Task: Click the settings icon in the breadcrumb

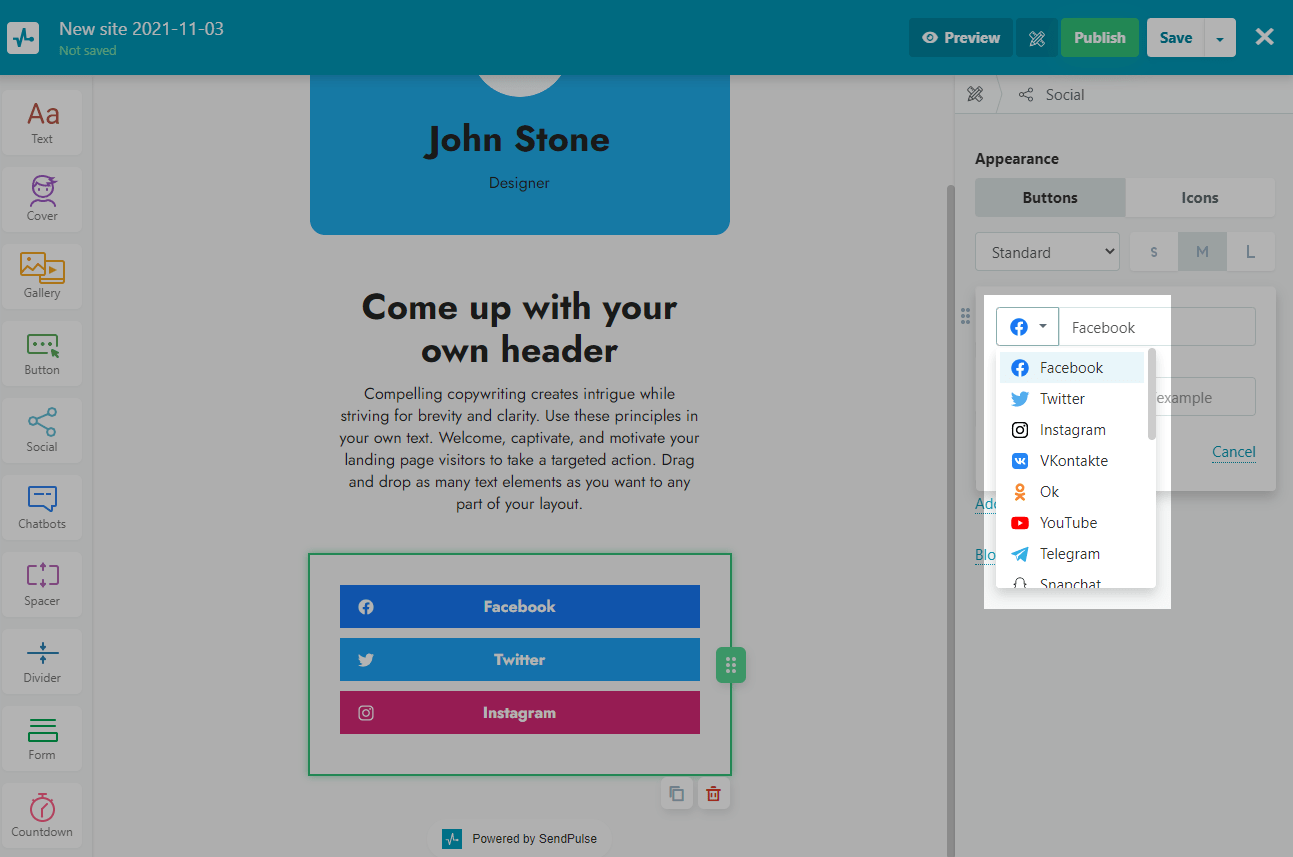Action: coord(975,95)
